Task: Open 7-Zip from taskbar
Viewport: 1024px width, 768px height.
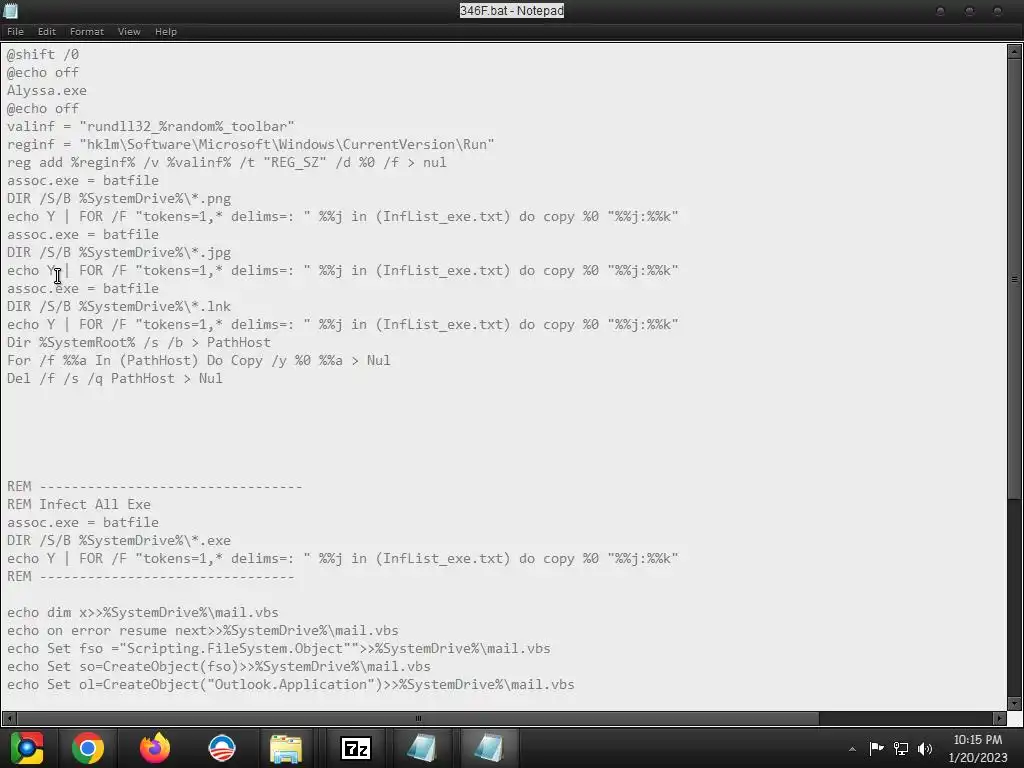Action: coord(356,748)
